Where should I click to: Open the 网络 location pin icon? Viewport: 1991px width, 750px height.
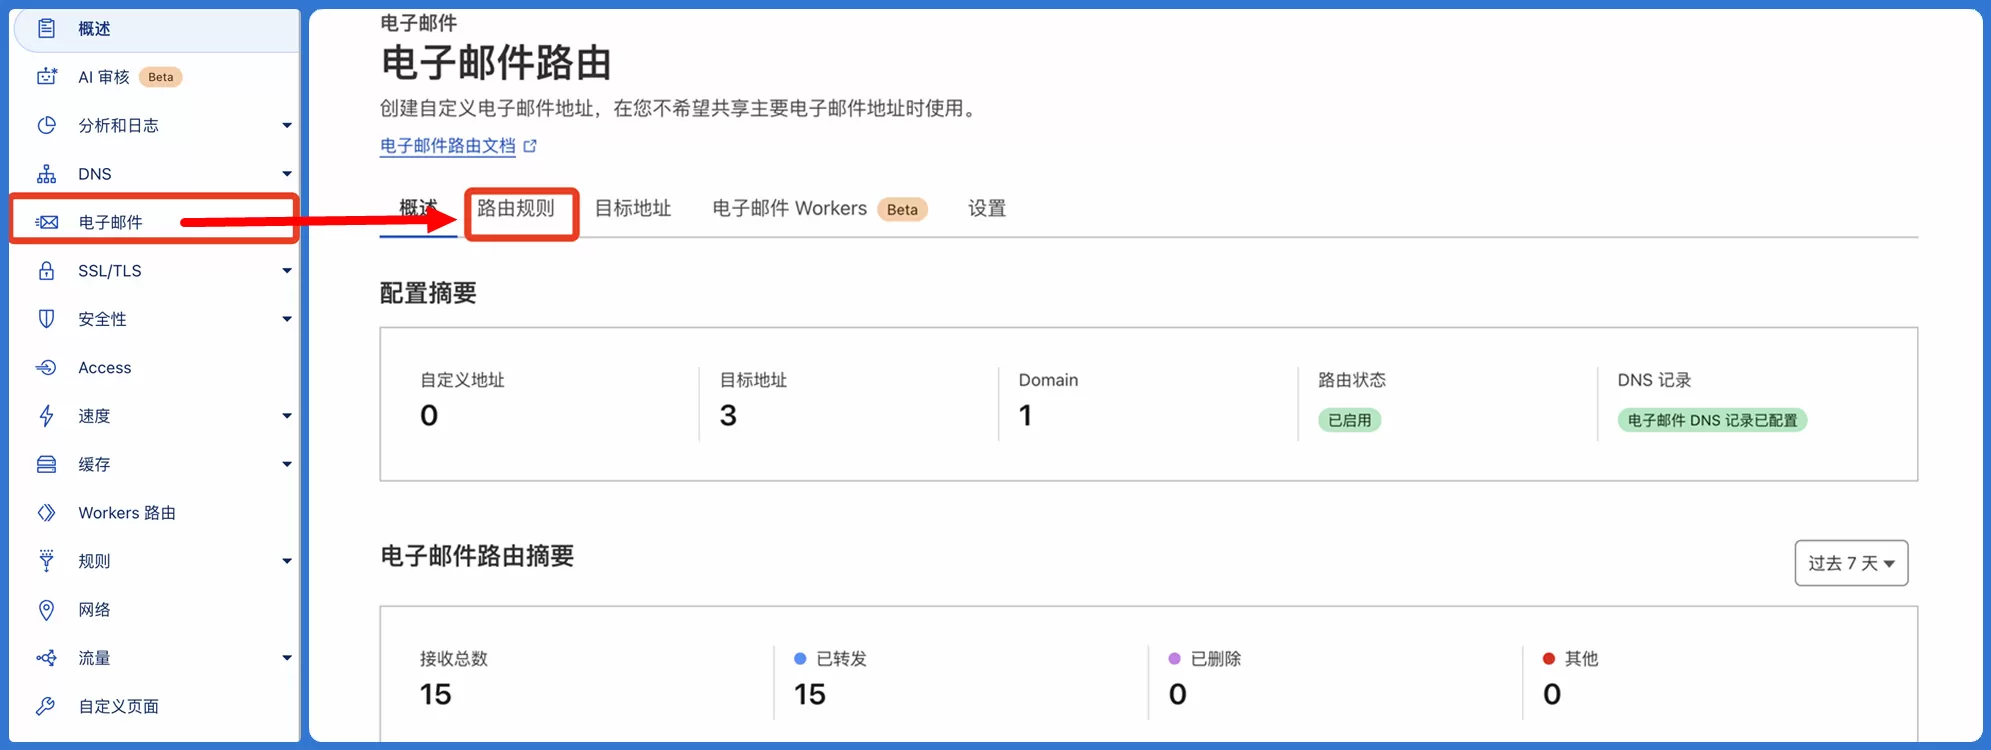[x=46, y=610]
